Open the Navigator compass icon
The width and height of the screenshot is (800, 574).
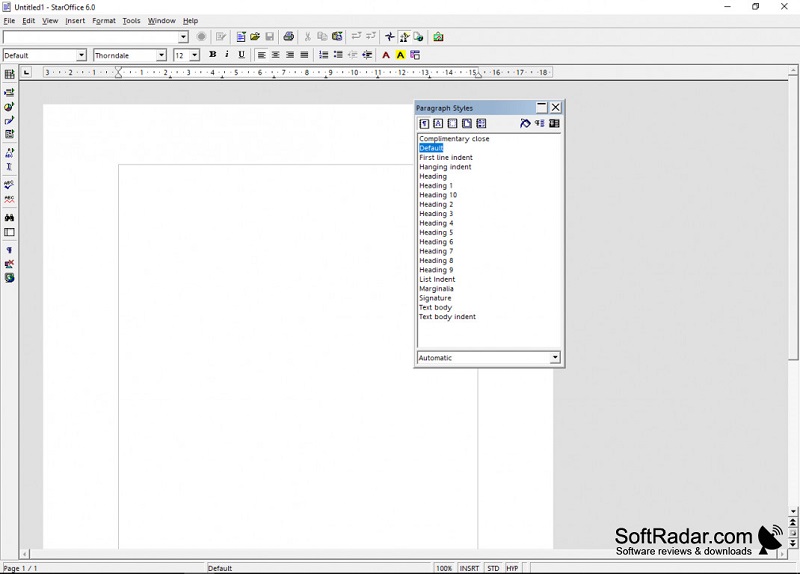point(390,37)
